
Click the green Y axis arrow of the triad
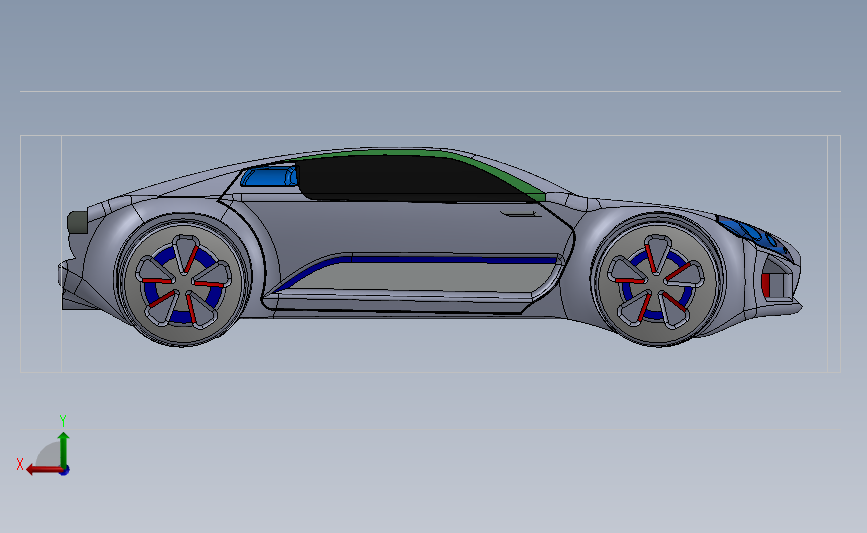coord(64,449)
